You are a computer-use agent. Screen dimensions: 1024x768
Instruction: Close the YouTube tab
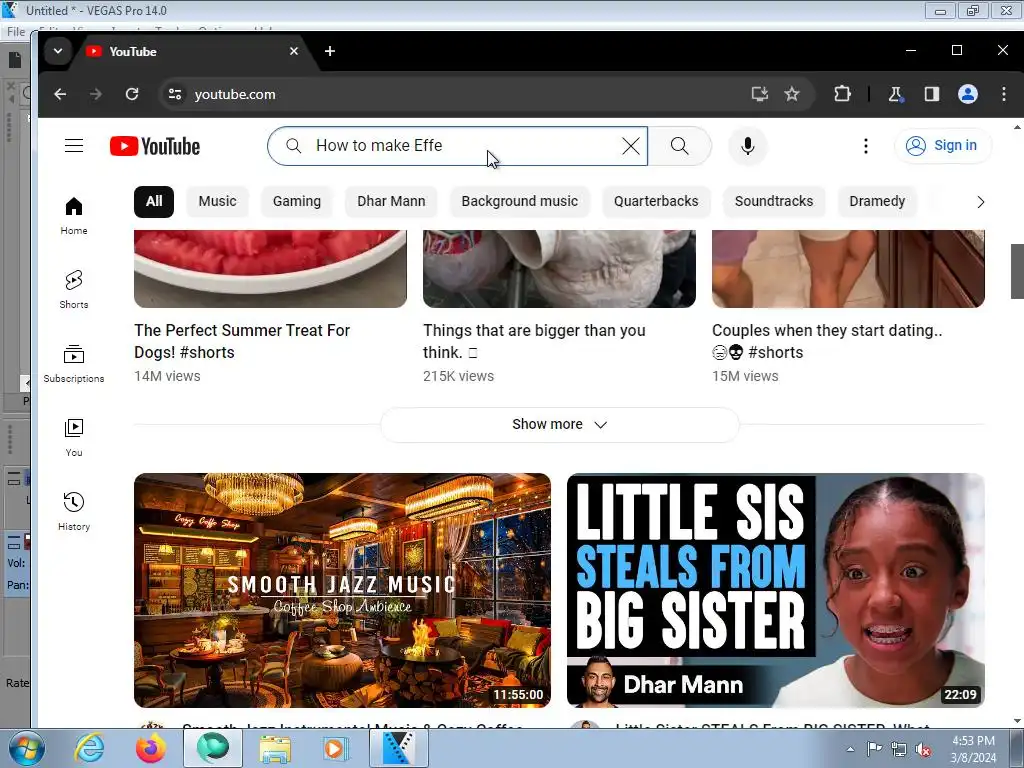[x=294, y=51]
